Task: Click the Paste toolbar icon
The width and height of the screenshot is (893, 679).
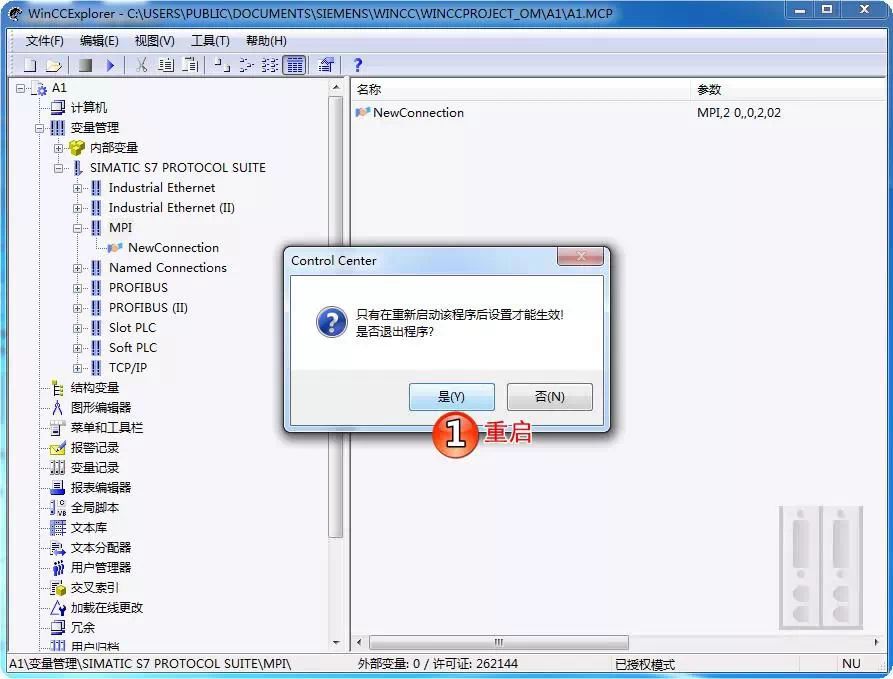Action: click(x=190, y=66)
